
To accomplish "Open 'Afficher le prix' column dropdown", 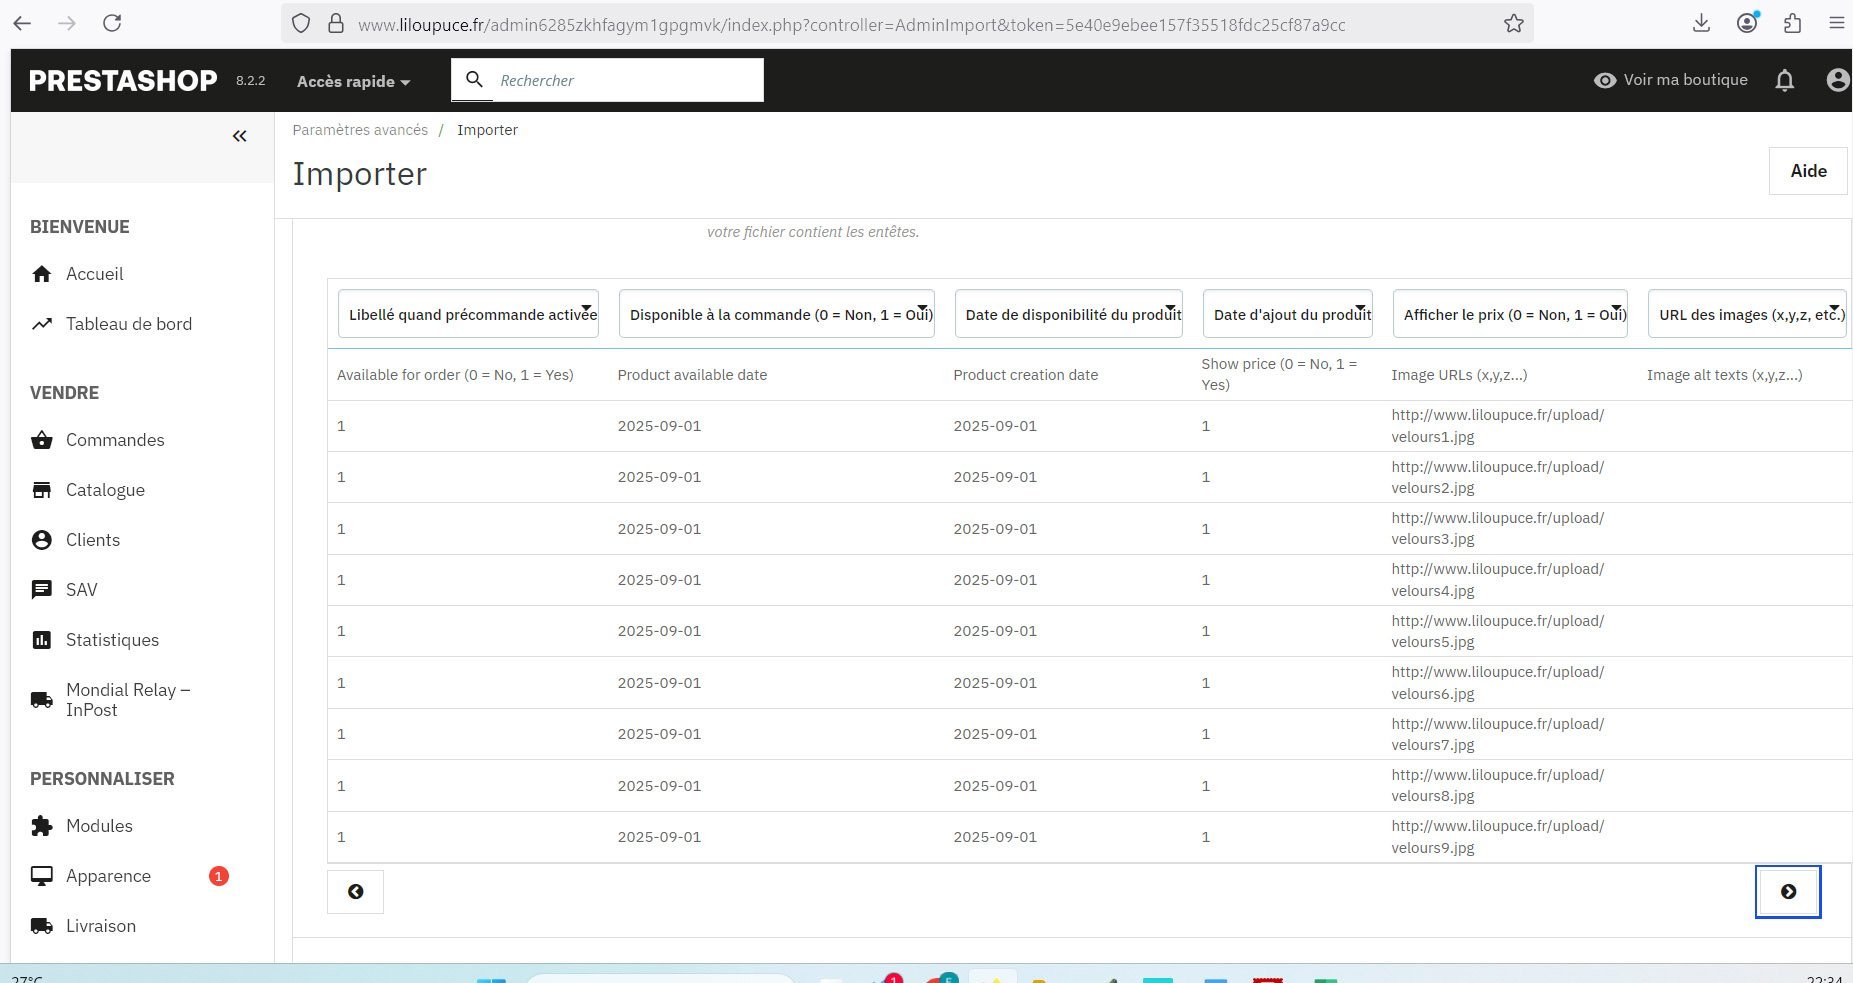I will click(x=1510, y=314).
